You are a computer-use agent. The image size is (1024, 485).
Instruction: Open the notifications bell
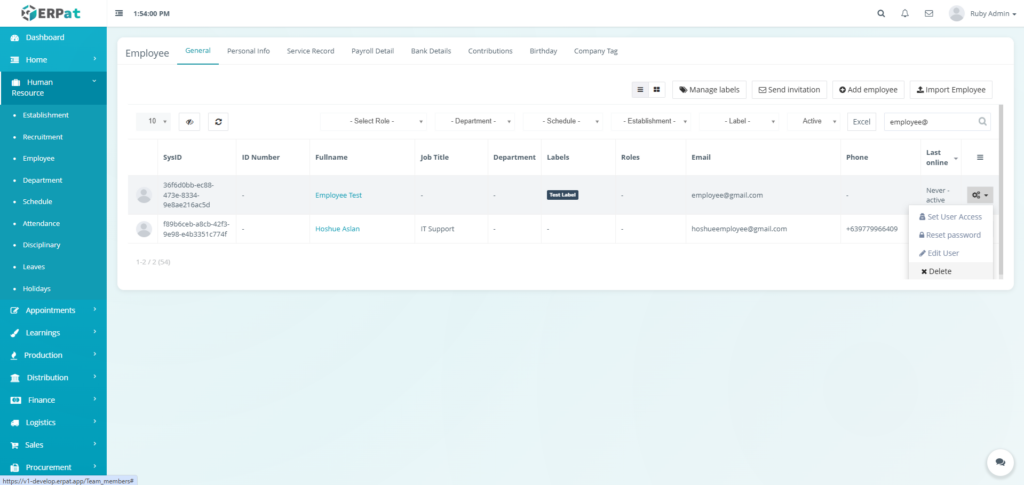(x=905, y=14)
